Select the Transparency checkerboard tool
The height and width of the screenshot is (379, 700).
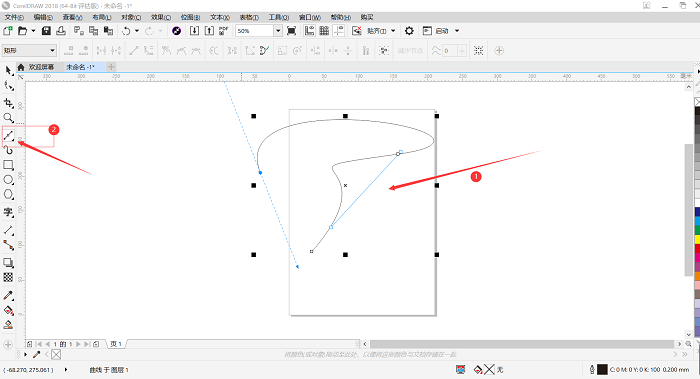pos(8,277)
